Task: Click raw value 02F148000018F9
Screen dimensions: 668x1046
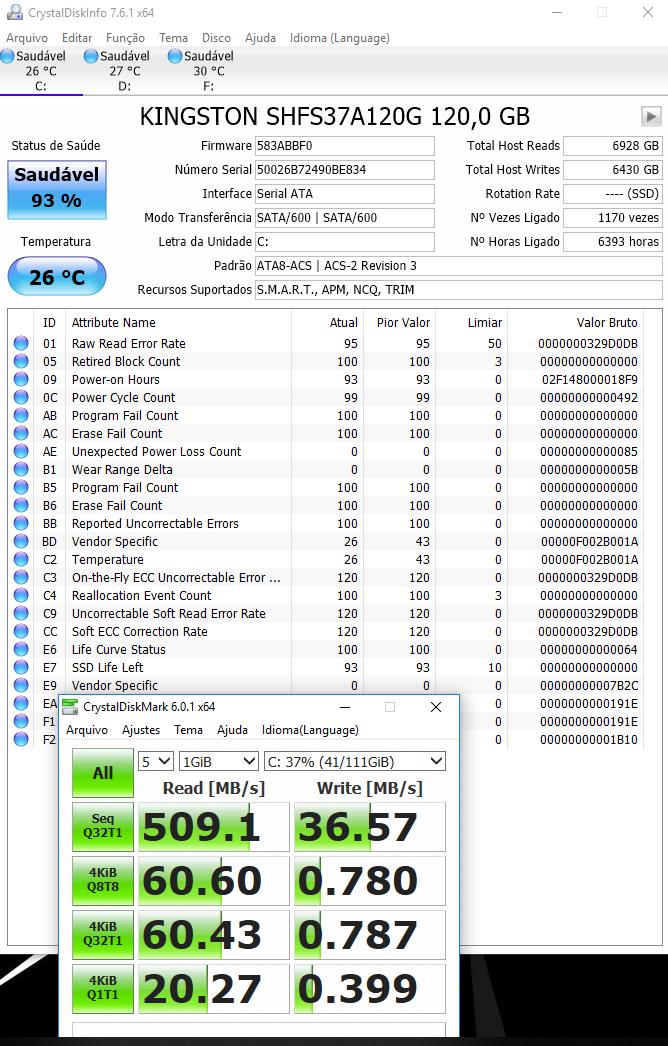Action: pos(589,380)
